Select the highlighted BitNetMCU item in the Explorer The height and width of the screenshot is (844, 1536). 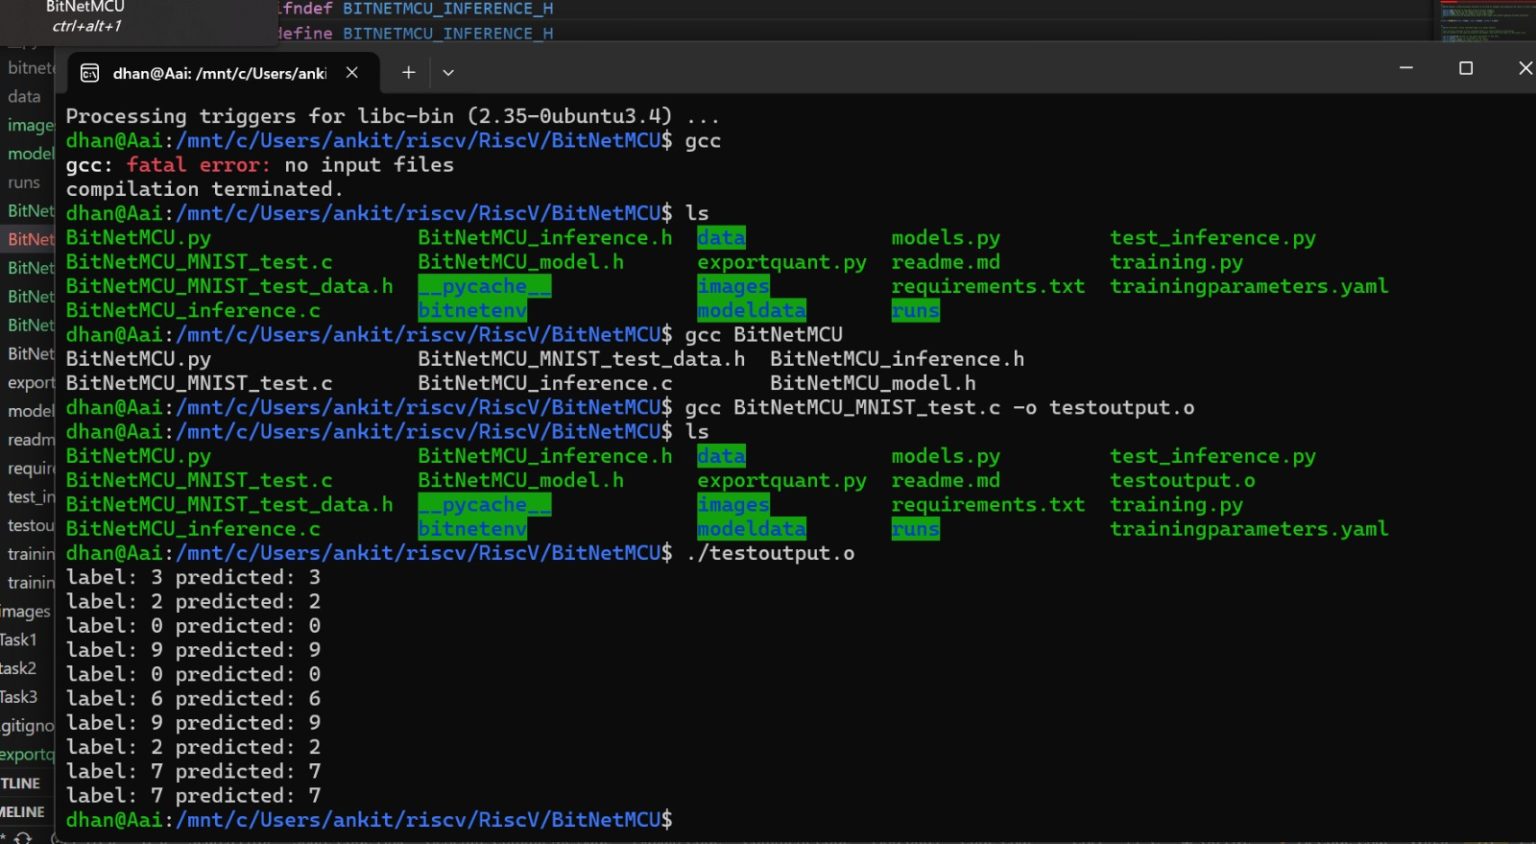tap(30, 239)
